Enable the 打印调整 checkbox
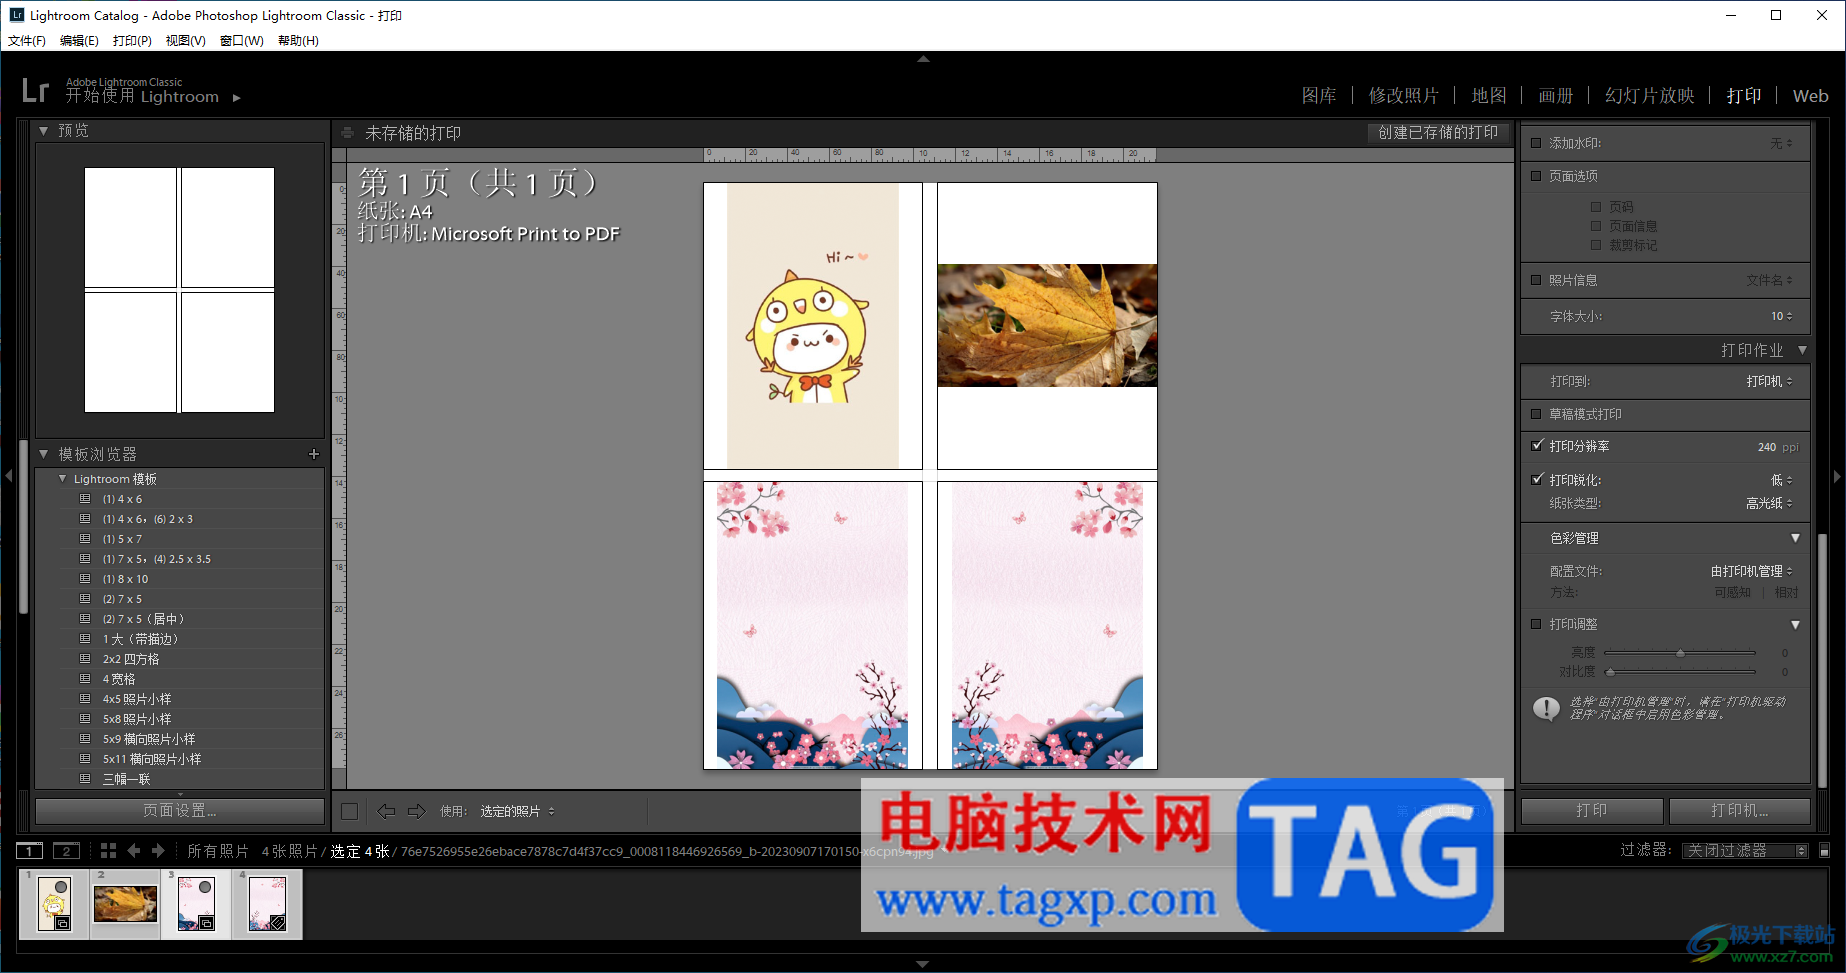 click(1536, 624)
